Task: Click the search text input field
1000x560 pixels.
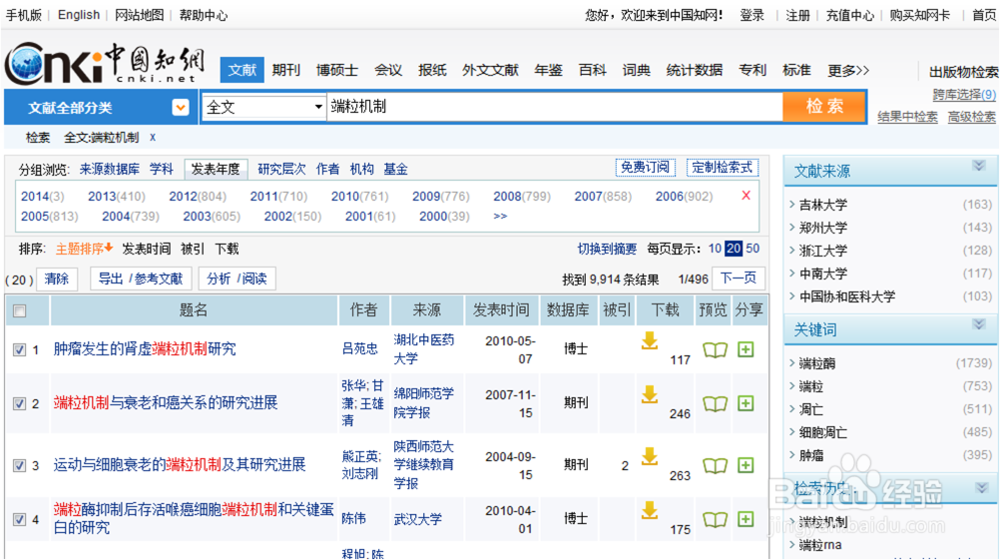Action: coord(555,107)
